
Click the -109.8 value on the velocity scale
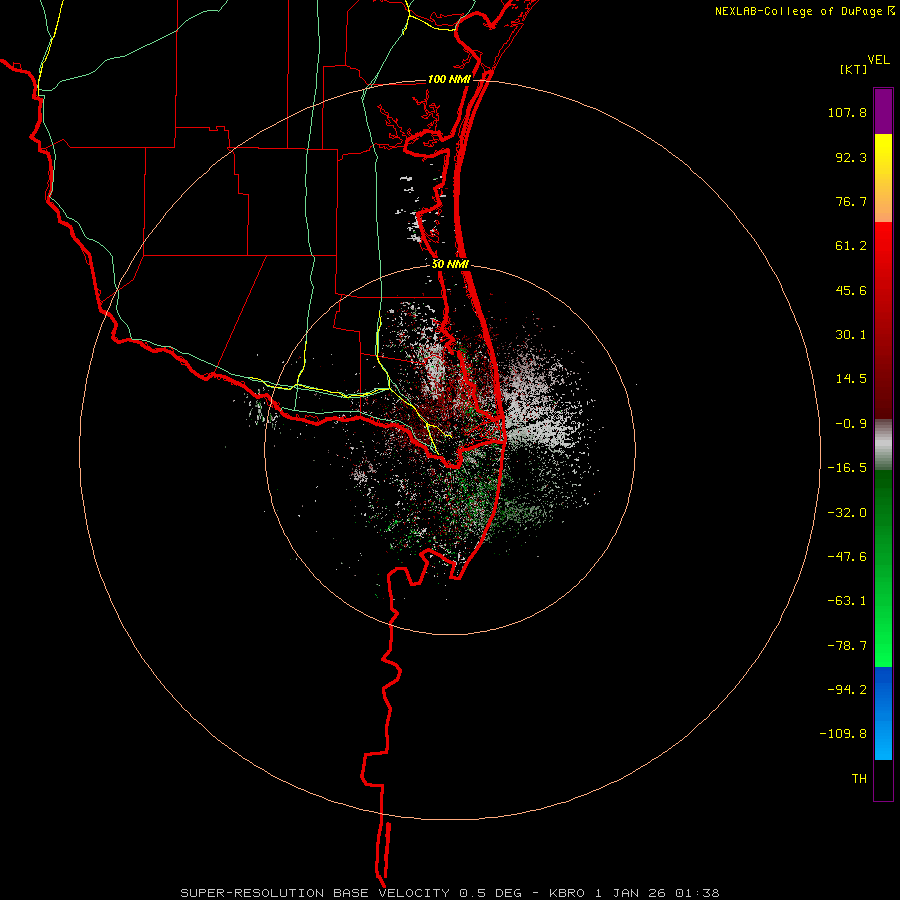click(843, 734)
